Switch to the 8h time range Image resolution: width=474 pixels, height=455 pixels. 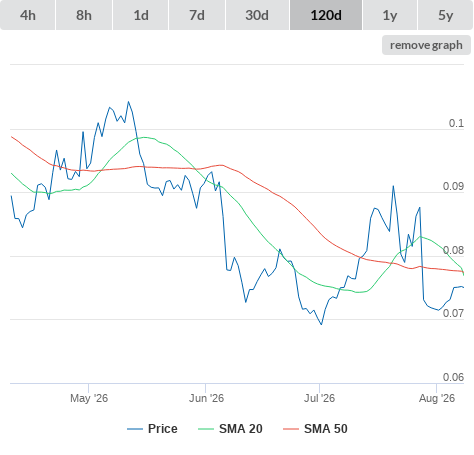point(84,15)
